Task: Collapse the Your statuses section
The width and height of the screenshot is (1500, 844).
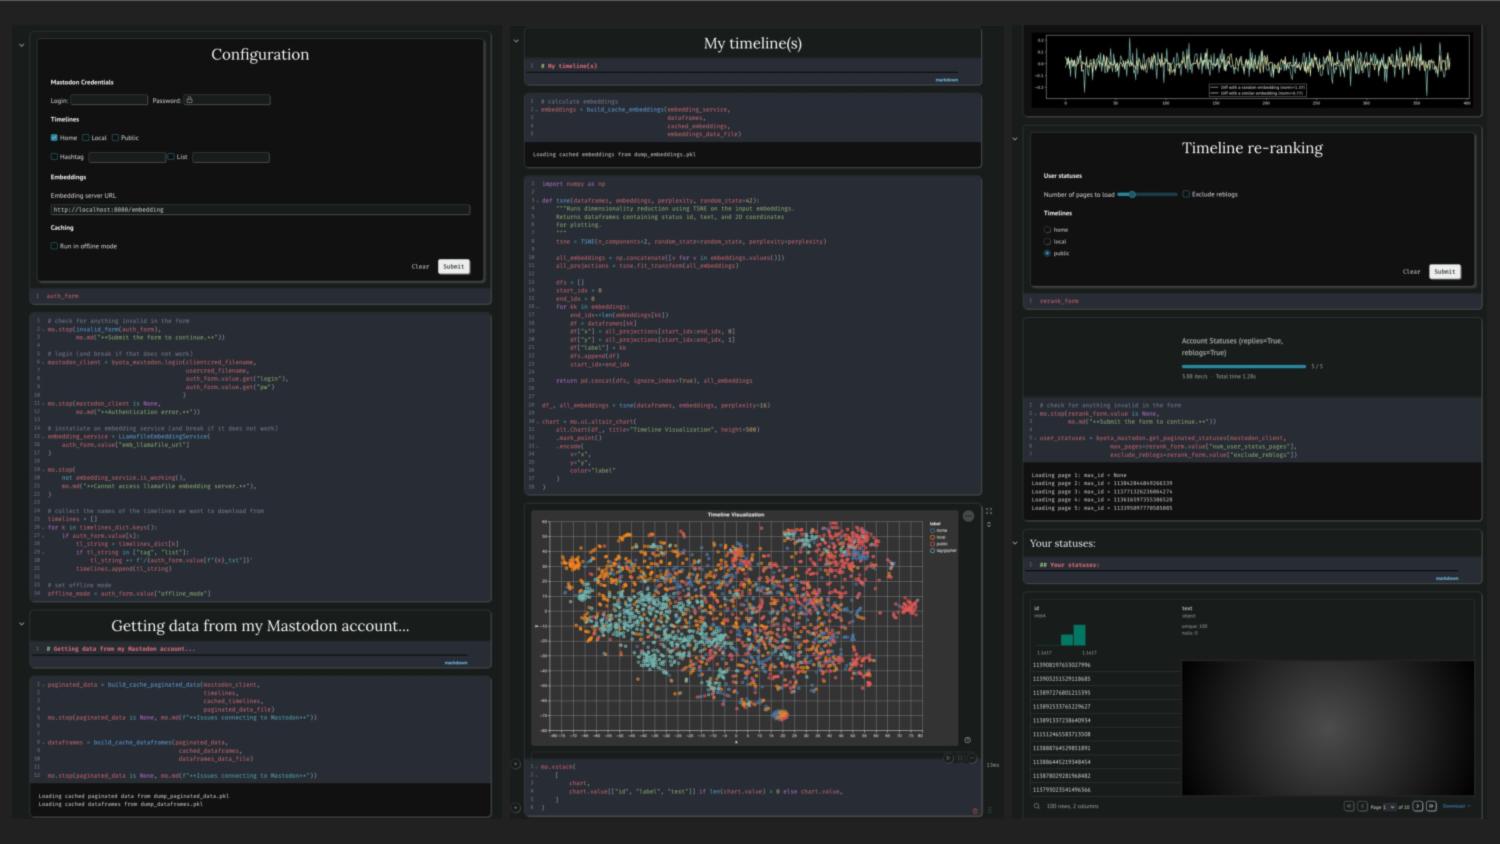Action: tap(1016, 543)
